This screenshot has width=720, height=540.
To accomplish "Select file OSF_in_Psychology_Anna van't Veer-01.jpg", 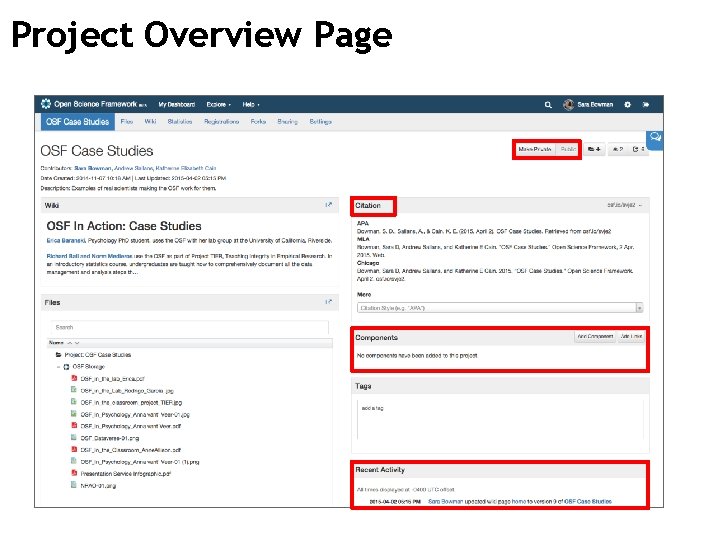I will pos(135,414).
